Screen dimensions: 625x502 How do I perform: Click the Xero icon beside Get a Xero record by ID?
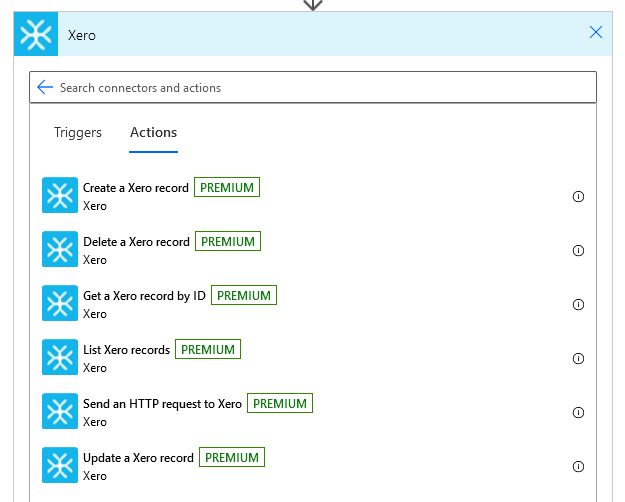coord(60,303)
